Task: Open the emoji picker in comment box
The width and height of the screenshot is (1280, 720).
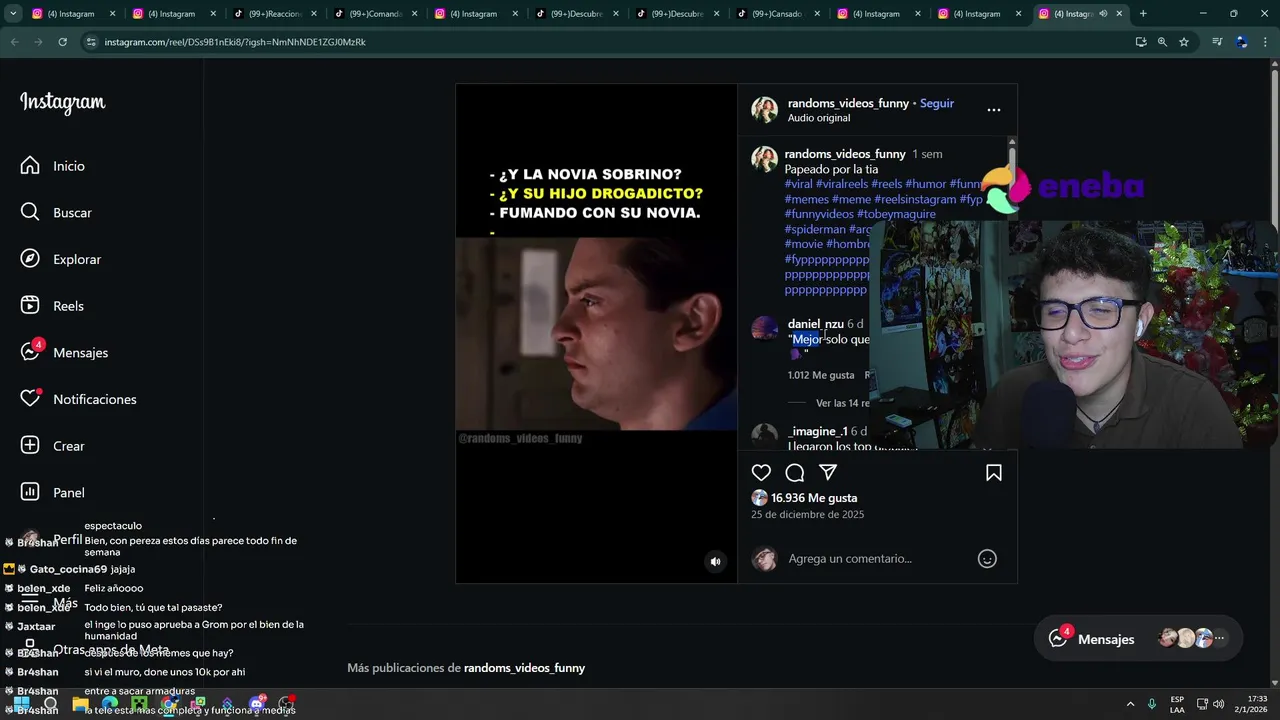Action: pos(987,559)
